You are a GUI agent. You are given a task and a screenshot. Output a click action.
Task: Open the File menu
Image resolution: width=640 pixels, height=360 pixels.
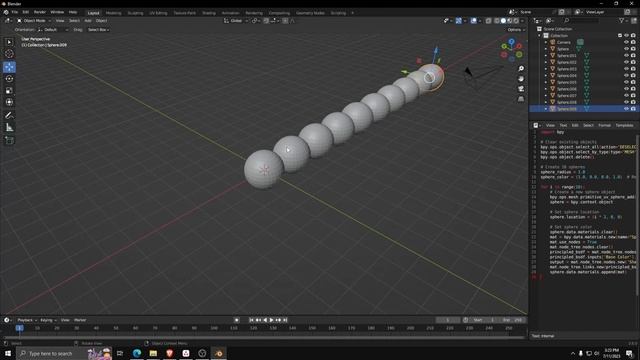[15, 12]
